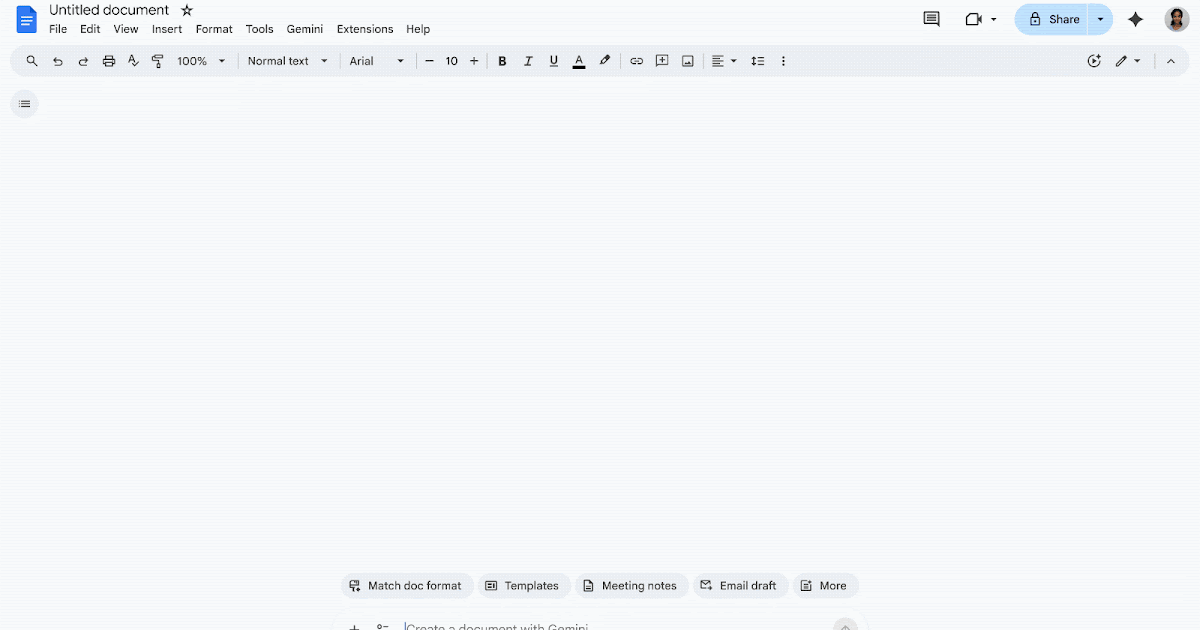Click the Meeting notes chip

(x=631, y=586)
